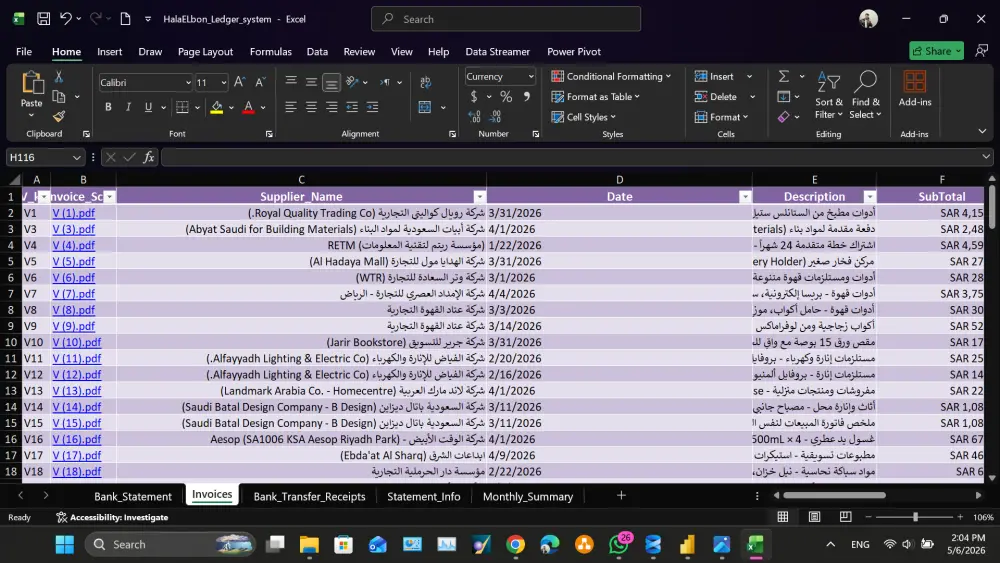Image resolution: width=1000 pixels, height=563 pixels.
Task: Toggle Middle Align vertical alignment
Action: tap(311, 82)
